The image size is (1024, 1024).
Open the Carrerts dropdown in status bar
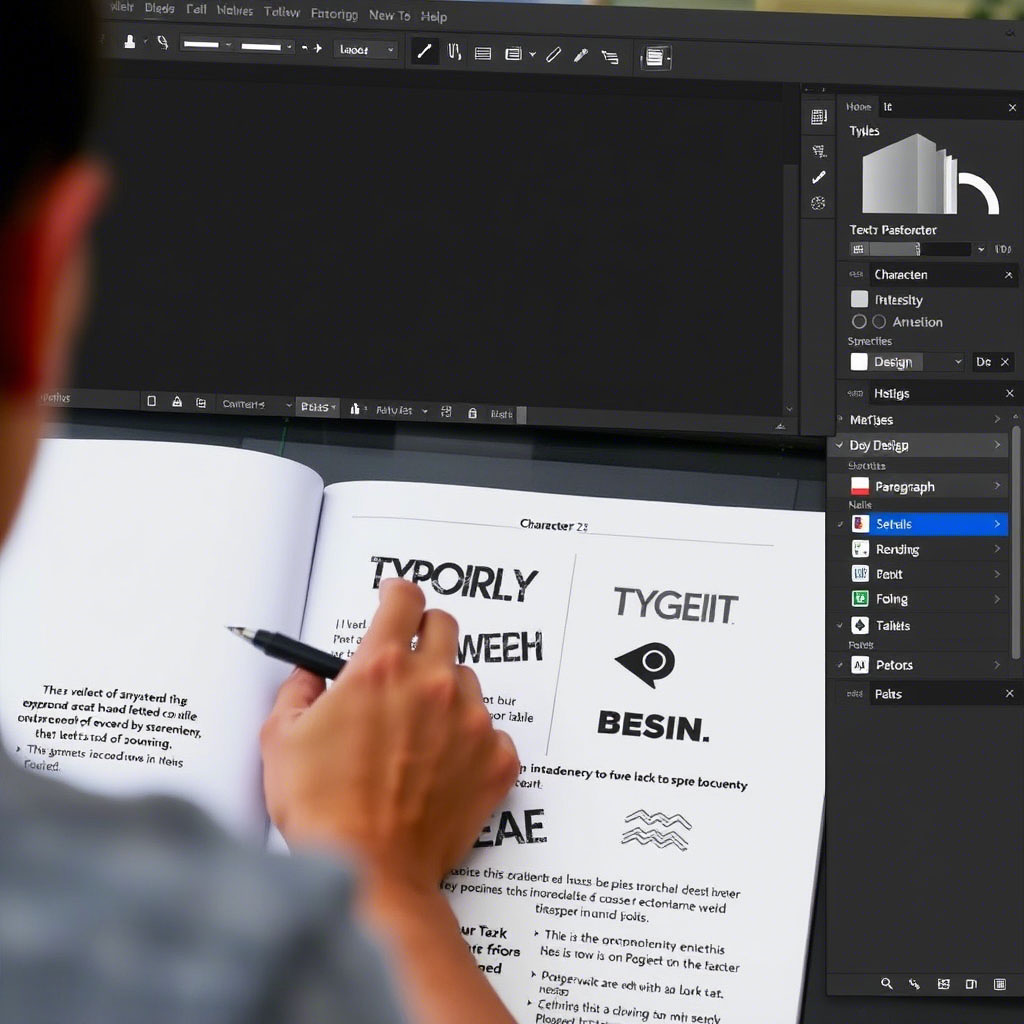tap(255, 404)
